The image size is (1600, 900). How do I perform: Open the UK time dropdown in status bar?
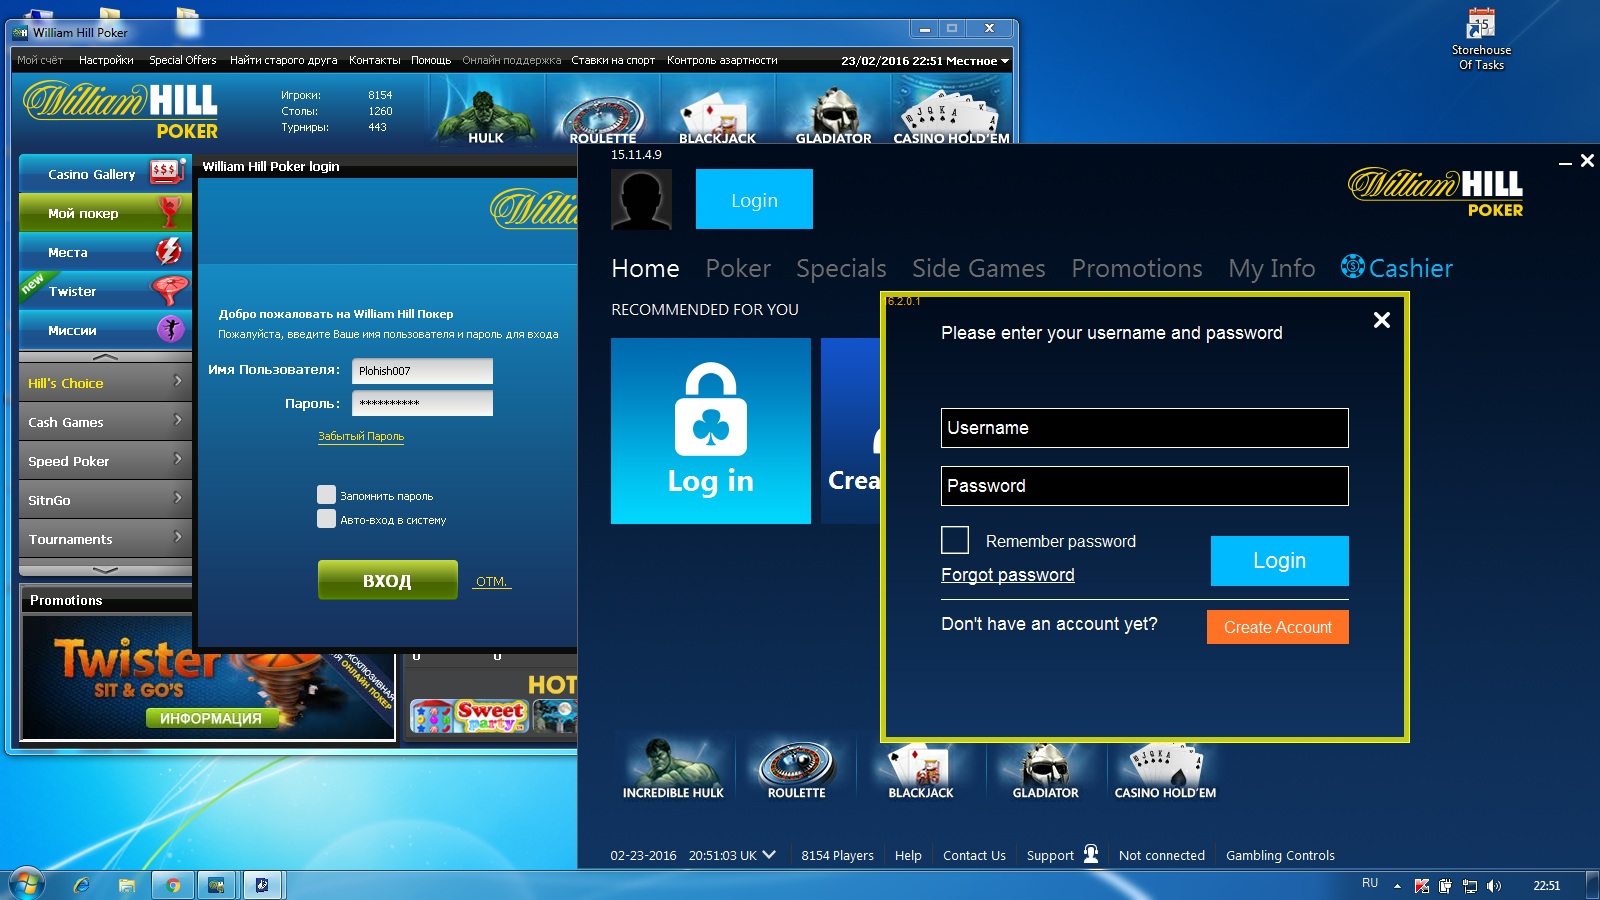768,855
